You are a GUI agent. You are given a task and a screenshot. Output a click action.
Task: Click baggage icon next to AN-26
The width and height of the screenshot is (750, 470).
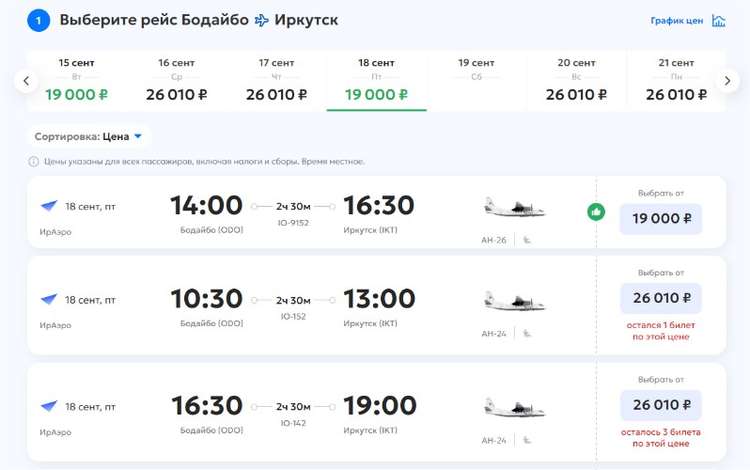[527, 240]
